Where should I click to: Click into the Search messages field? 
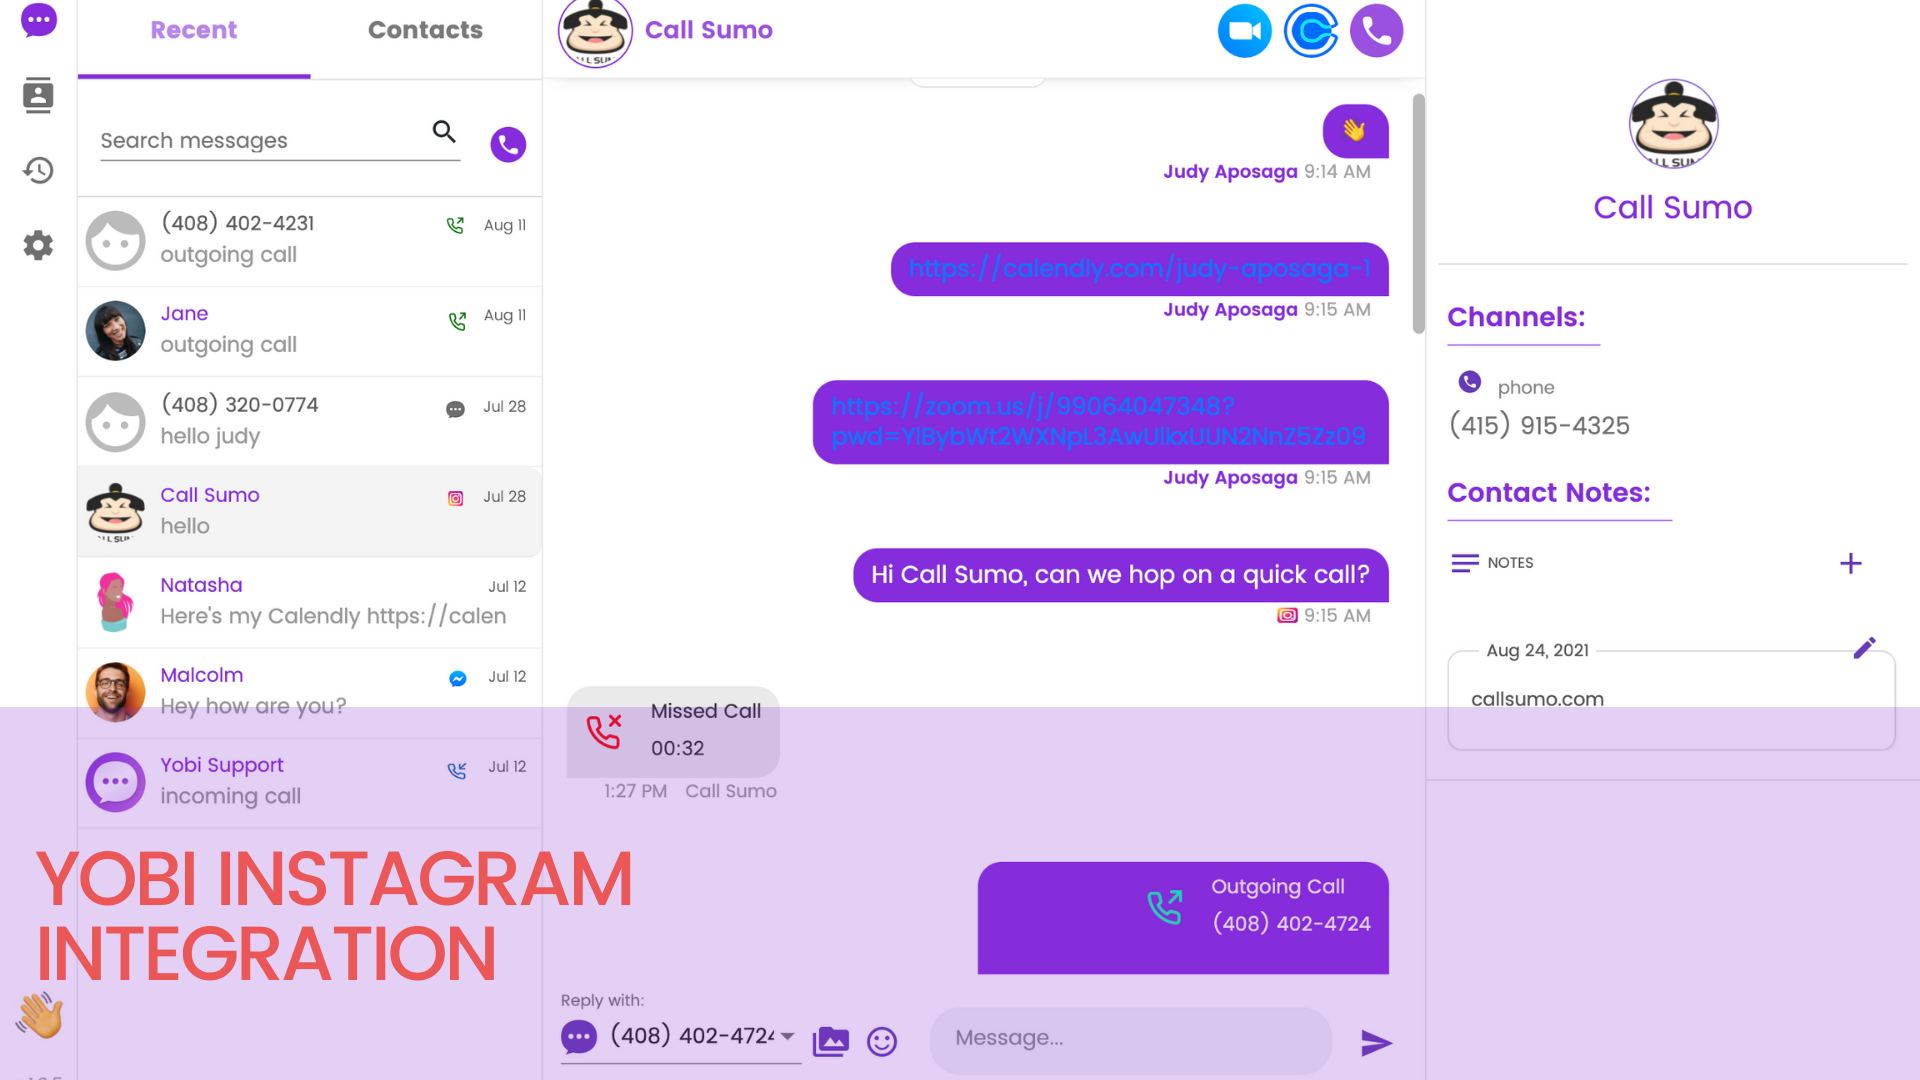[262, 141]
